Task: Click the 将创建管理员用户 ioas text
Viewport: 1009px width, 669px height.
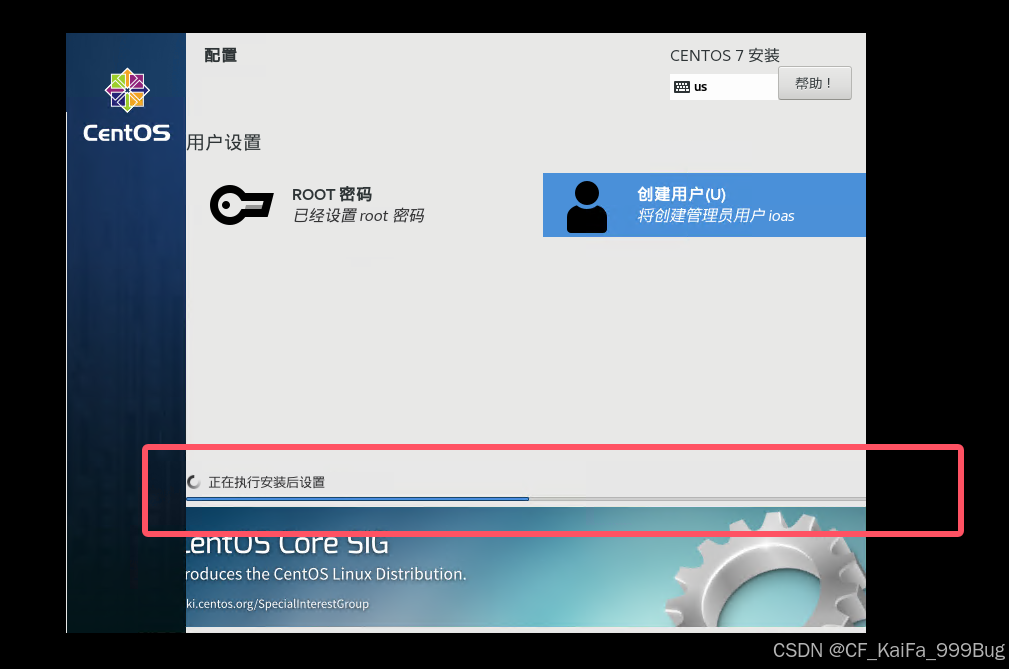Action: pos(716,215)
